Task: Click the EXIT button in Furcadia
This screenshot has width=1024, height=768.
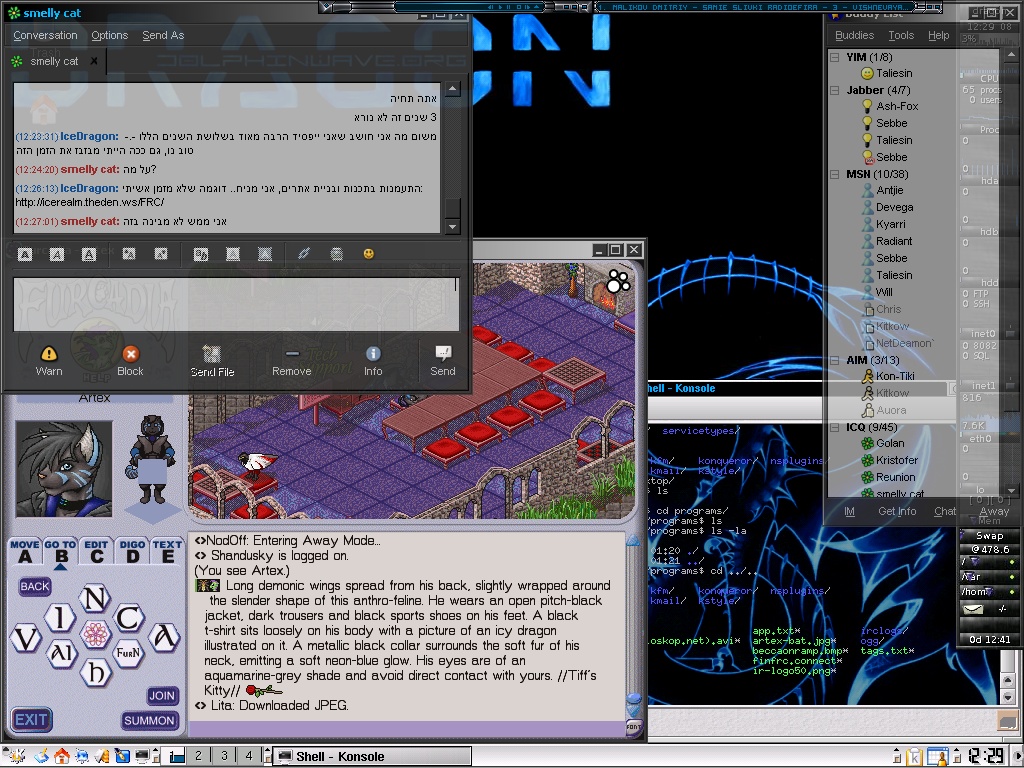Action: pyautogui.click(x=31, y=720)
